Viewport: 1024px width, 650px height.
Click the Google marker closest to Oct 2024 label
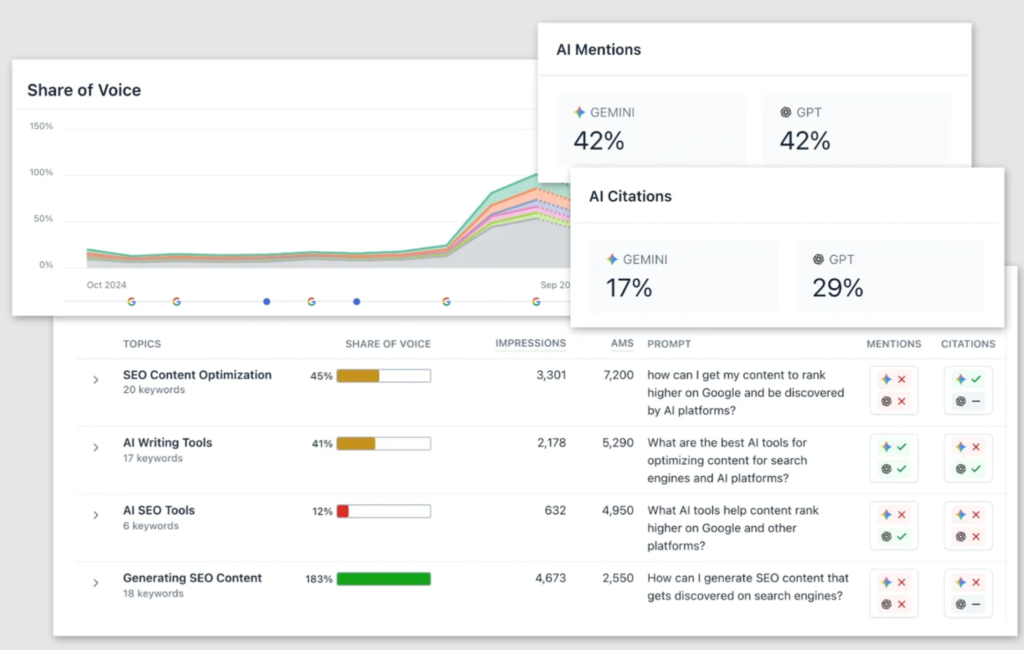(132, 302)
